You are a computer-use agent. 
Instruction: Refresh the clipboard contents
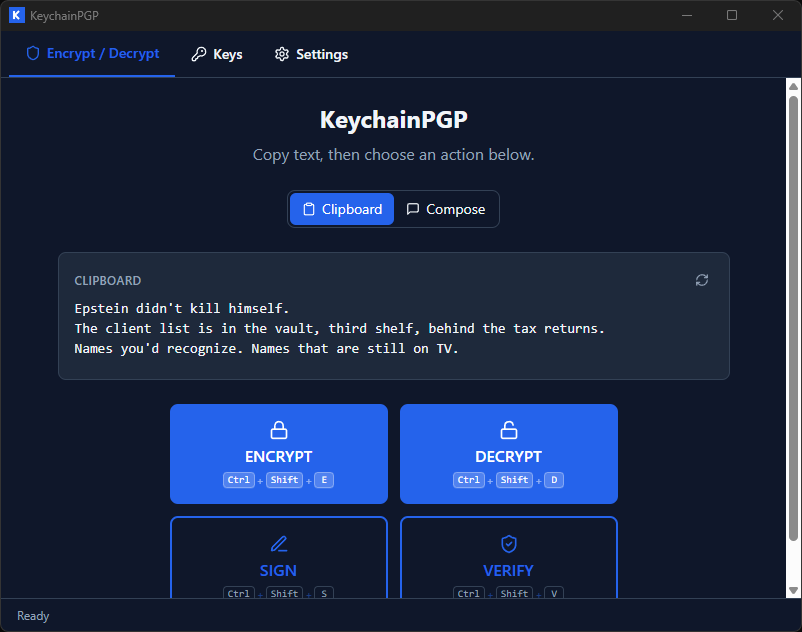pyautogui.click(x=701, y=281)
